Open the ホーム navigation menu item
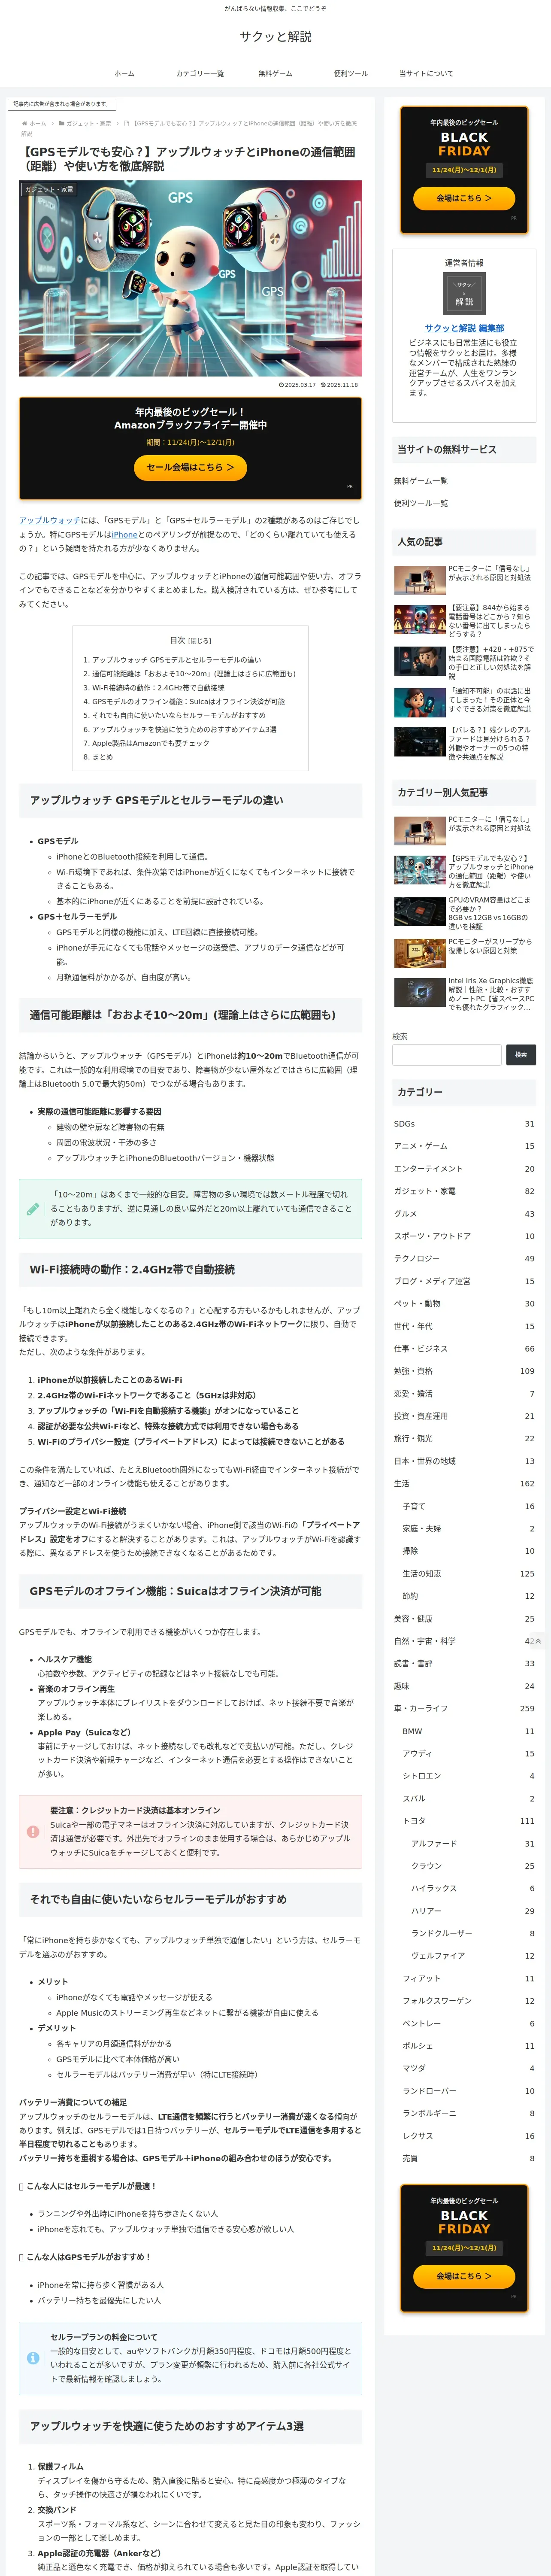This screenshot has height=2576, width=551. 124,73
